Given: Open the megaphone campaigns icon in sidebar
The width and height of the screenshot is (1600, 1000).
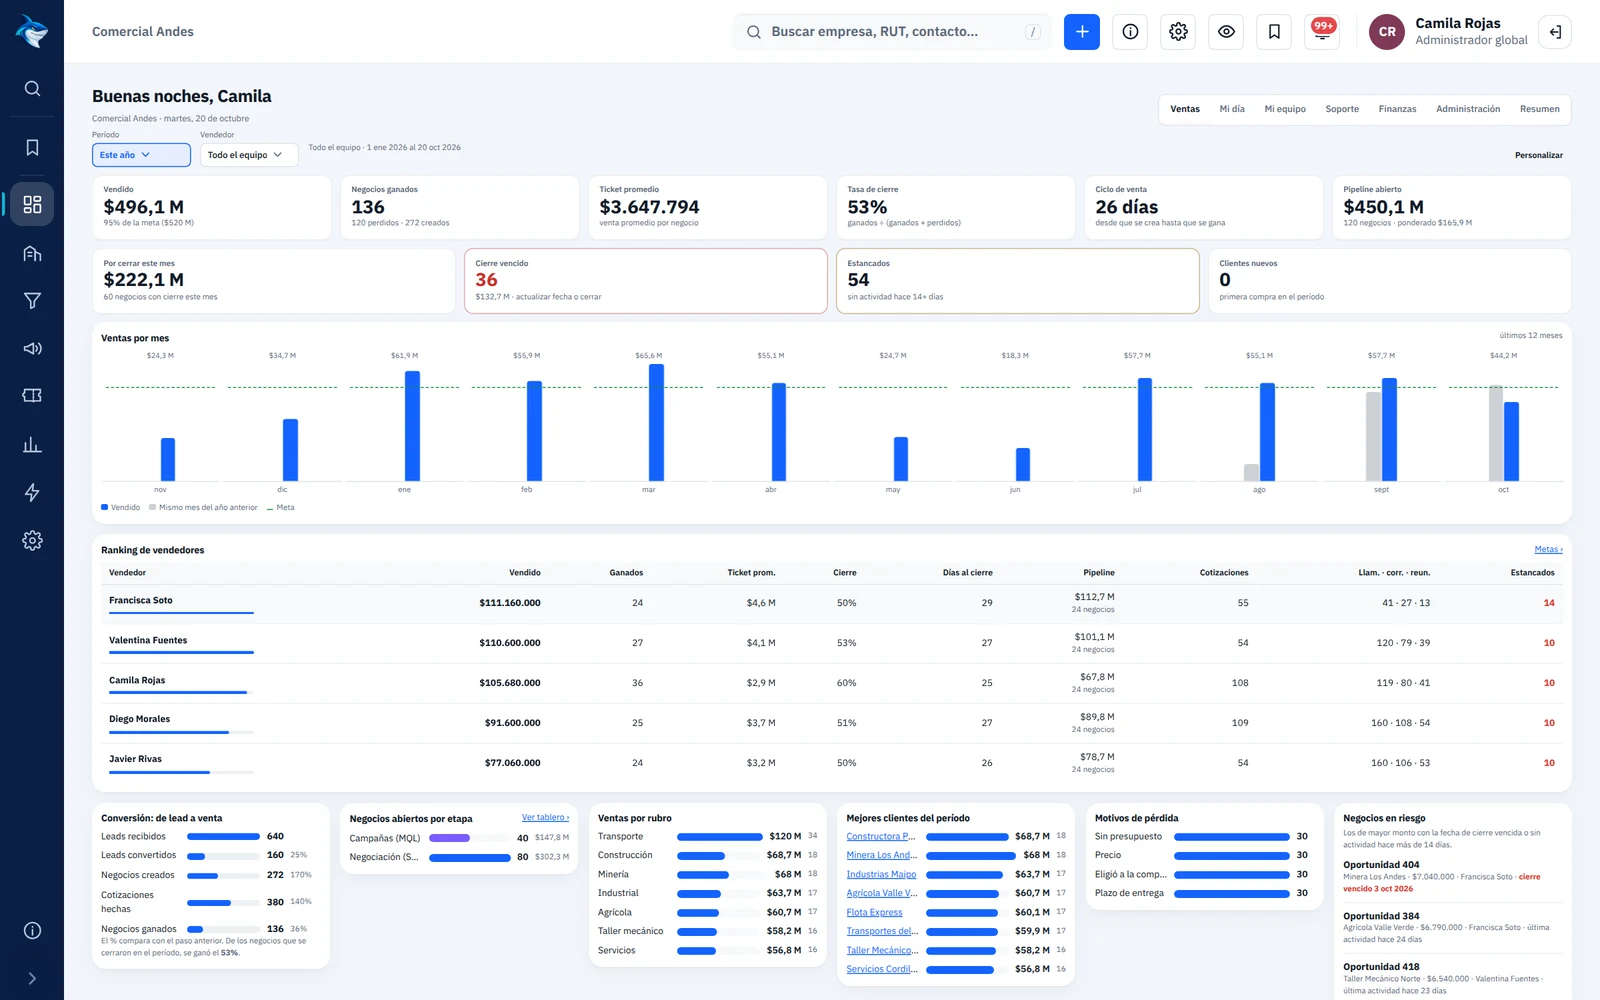Looking at the screenshot, I should click(32, 349).
